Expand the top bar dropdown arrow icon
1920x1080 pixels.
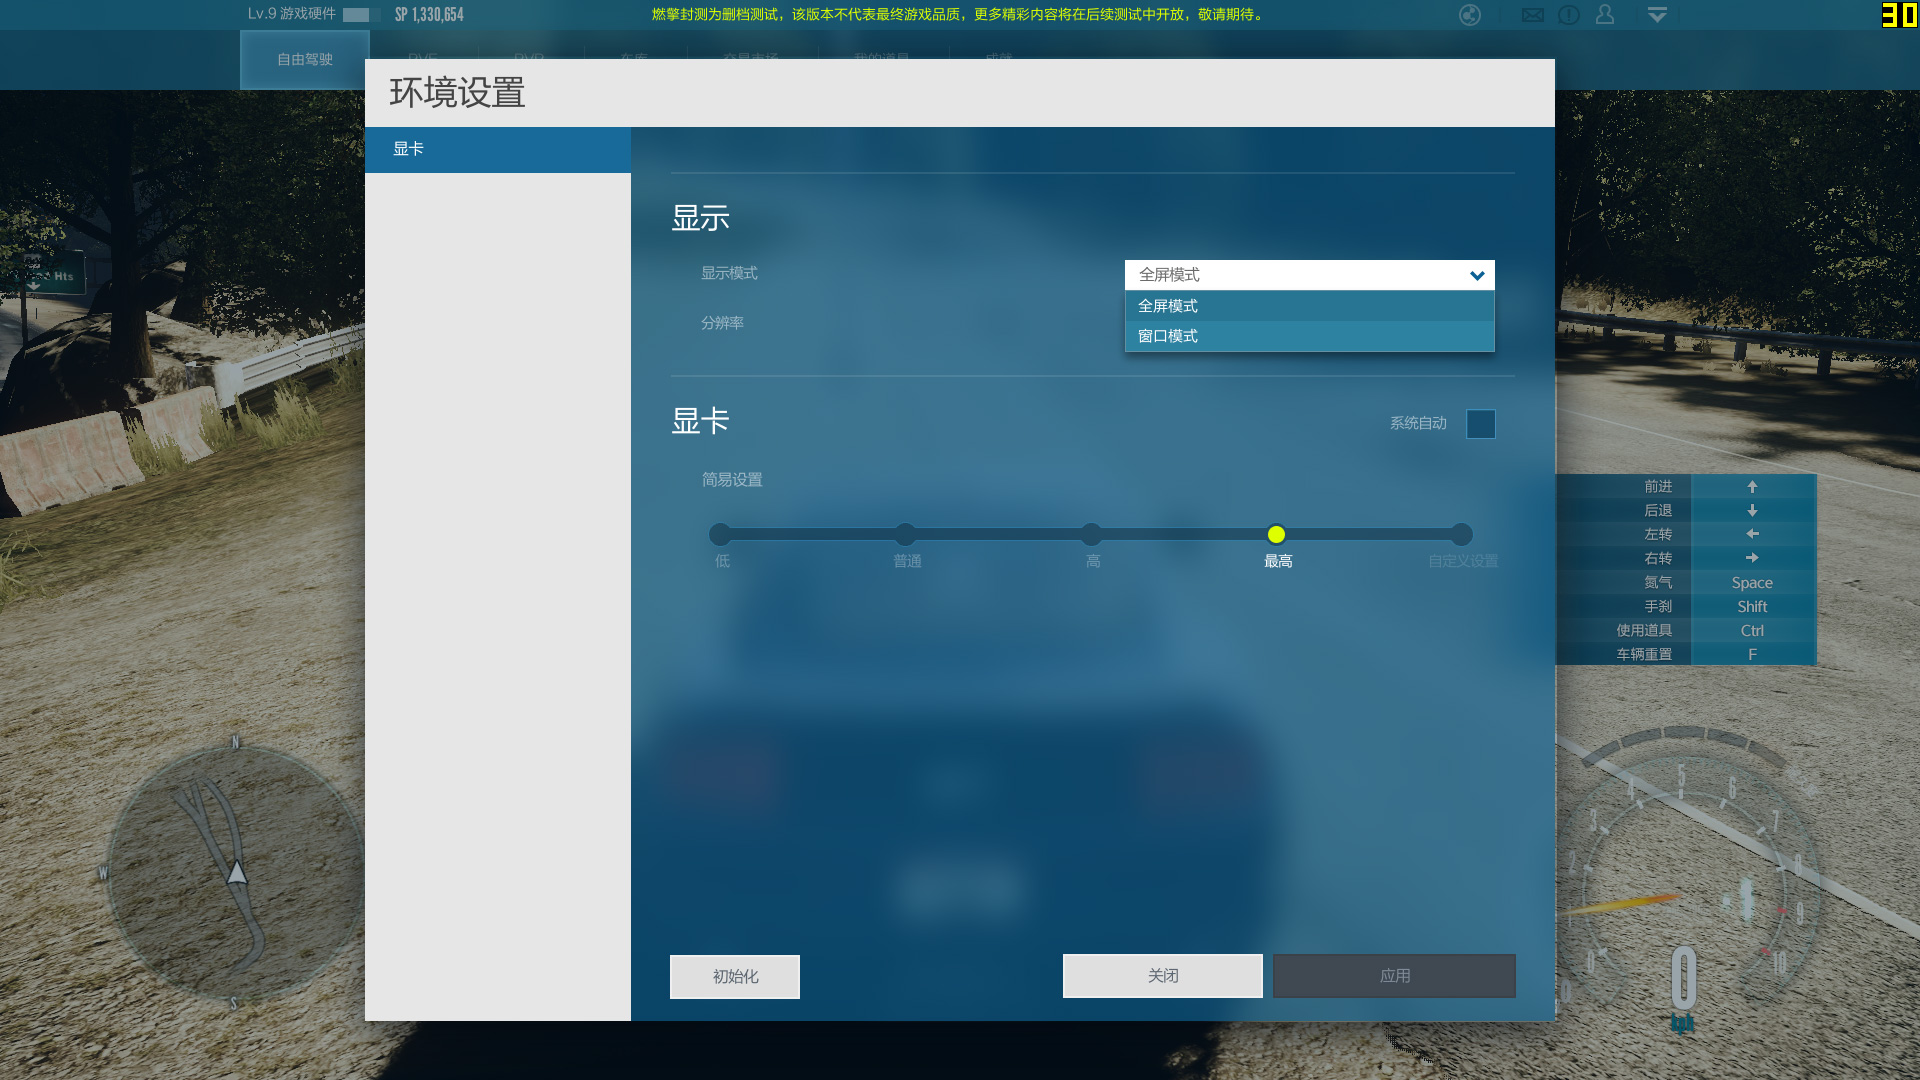(1657, 15)
